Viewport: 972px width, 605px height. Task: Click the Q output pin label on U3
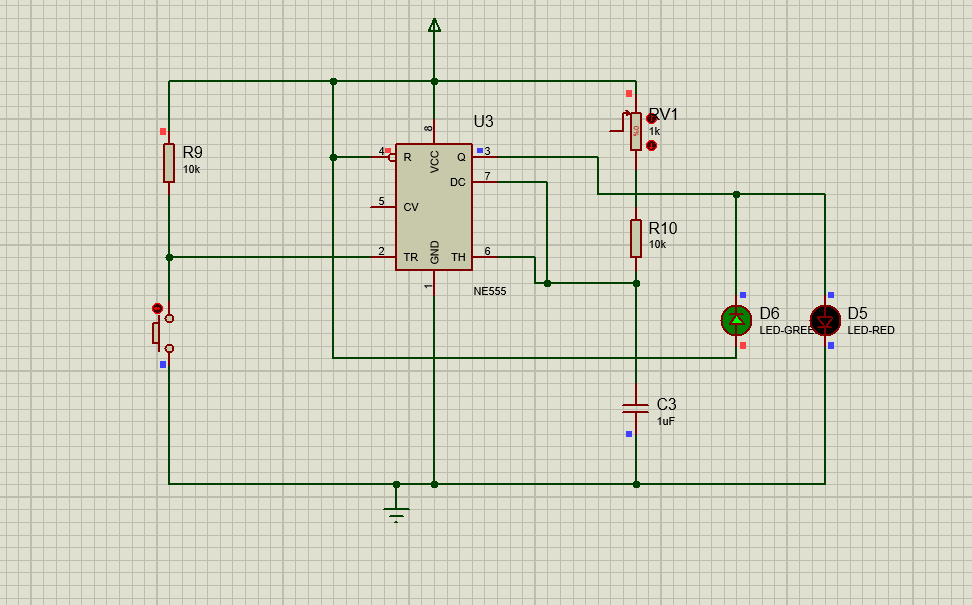(x=461, y=157)
